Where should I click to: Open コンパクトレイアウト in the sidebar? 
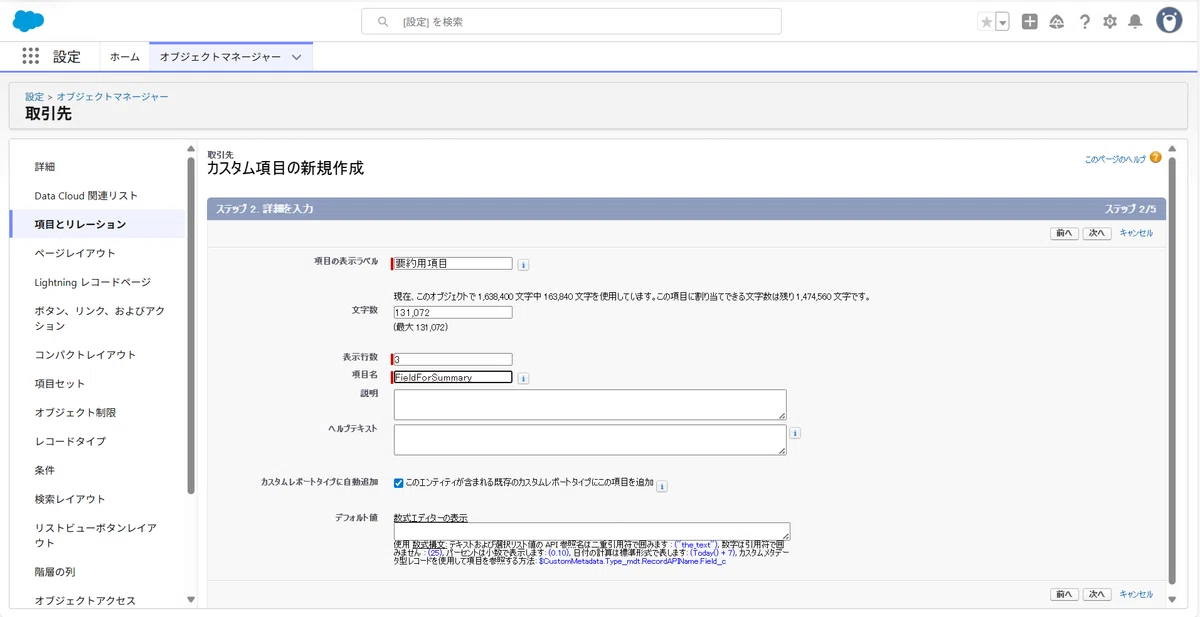[85, 355]
